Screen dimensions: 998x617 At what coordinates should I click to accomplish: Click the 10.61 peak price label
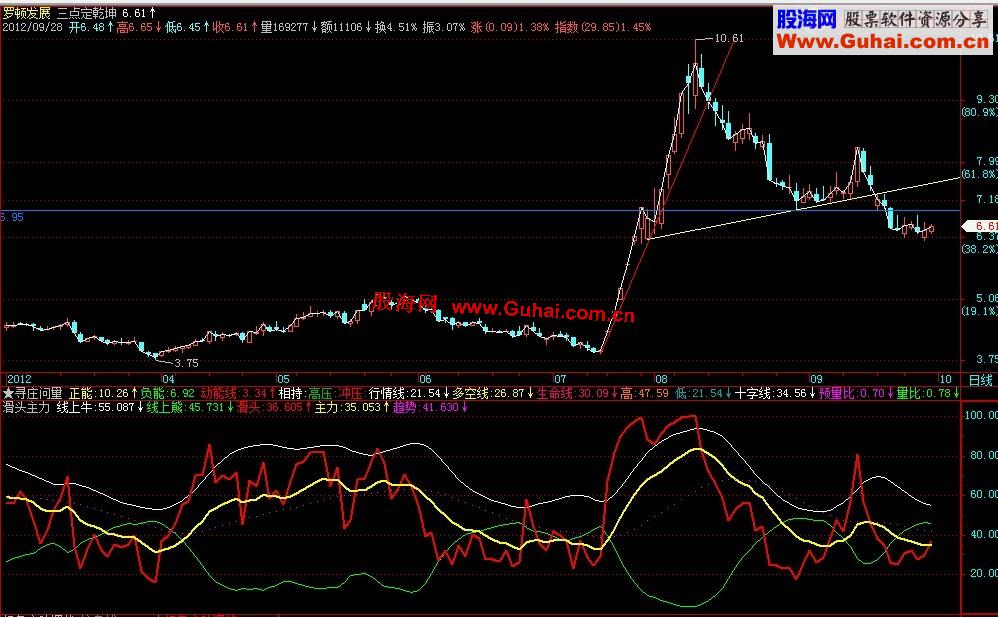(729, 38)
